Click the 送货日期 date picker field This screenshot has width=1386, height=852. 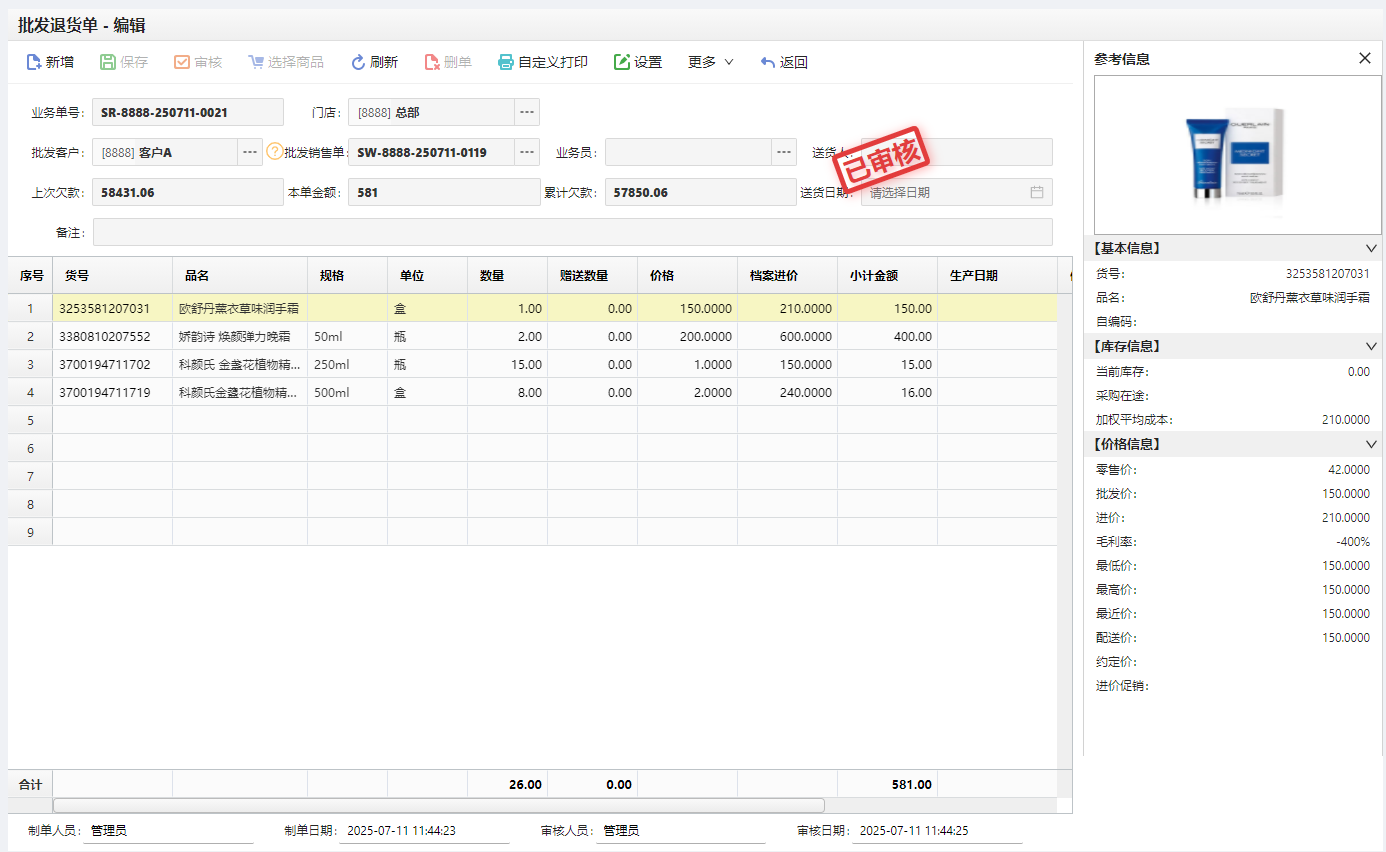pyautogui.click(x=957, y=192)
